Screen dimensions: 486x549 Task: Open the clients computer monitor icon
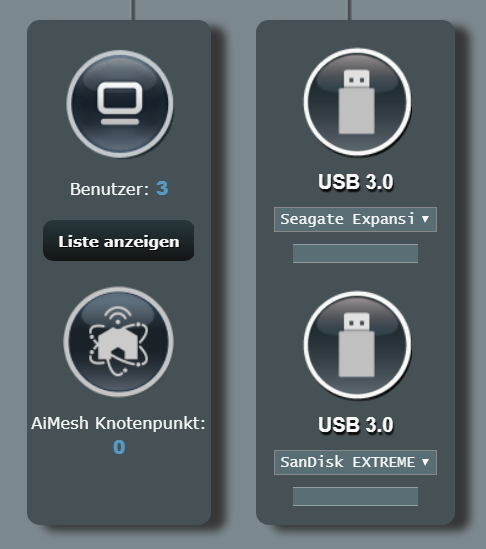click(120, 104)
